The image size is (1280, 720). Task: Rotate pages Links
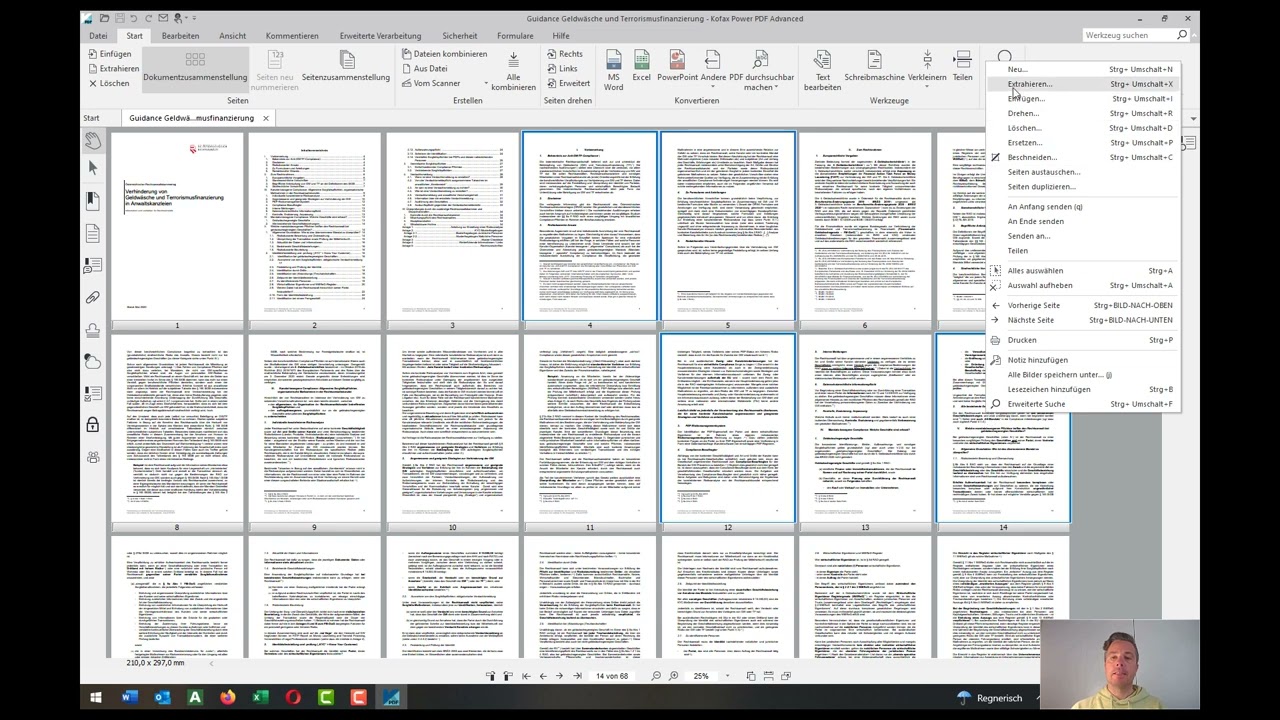[x=562, y=69]
